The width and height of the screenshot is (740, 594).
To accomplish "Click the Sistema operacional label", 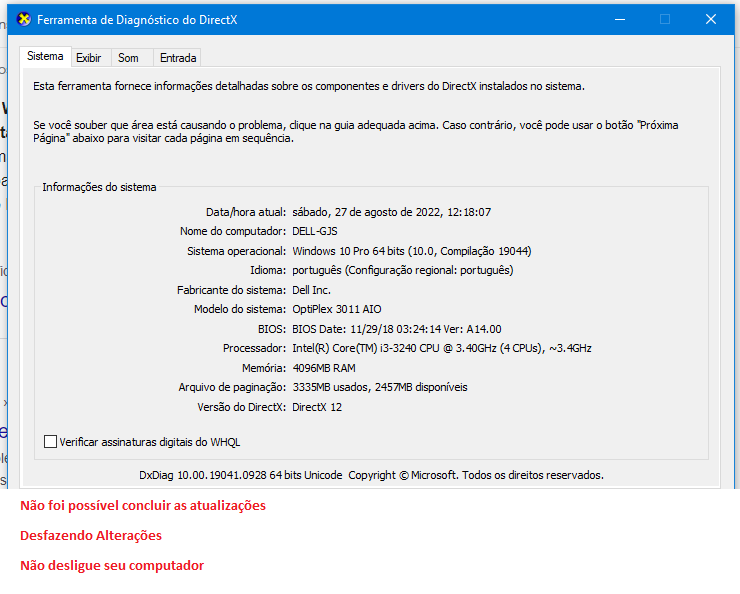I will (x=236, y=251).
